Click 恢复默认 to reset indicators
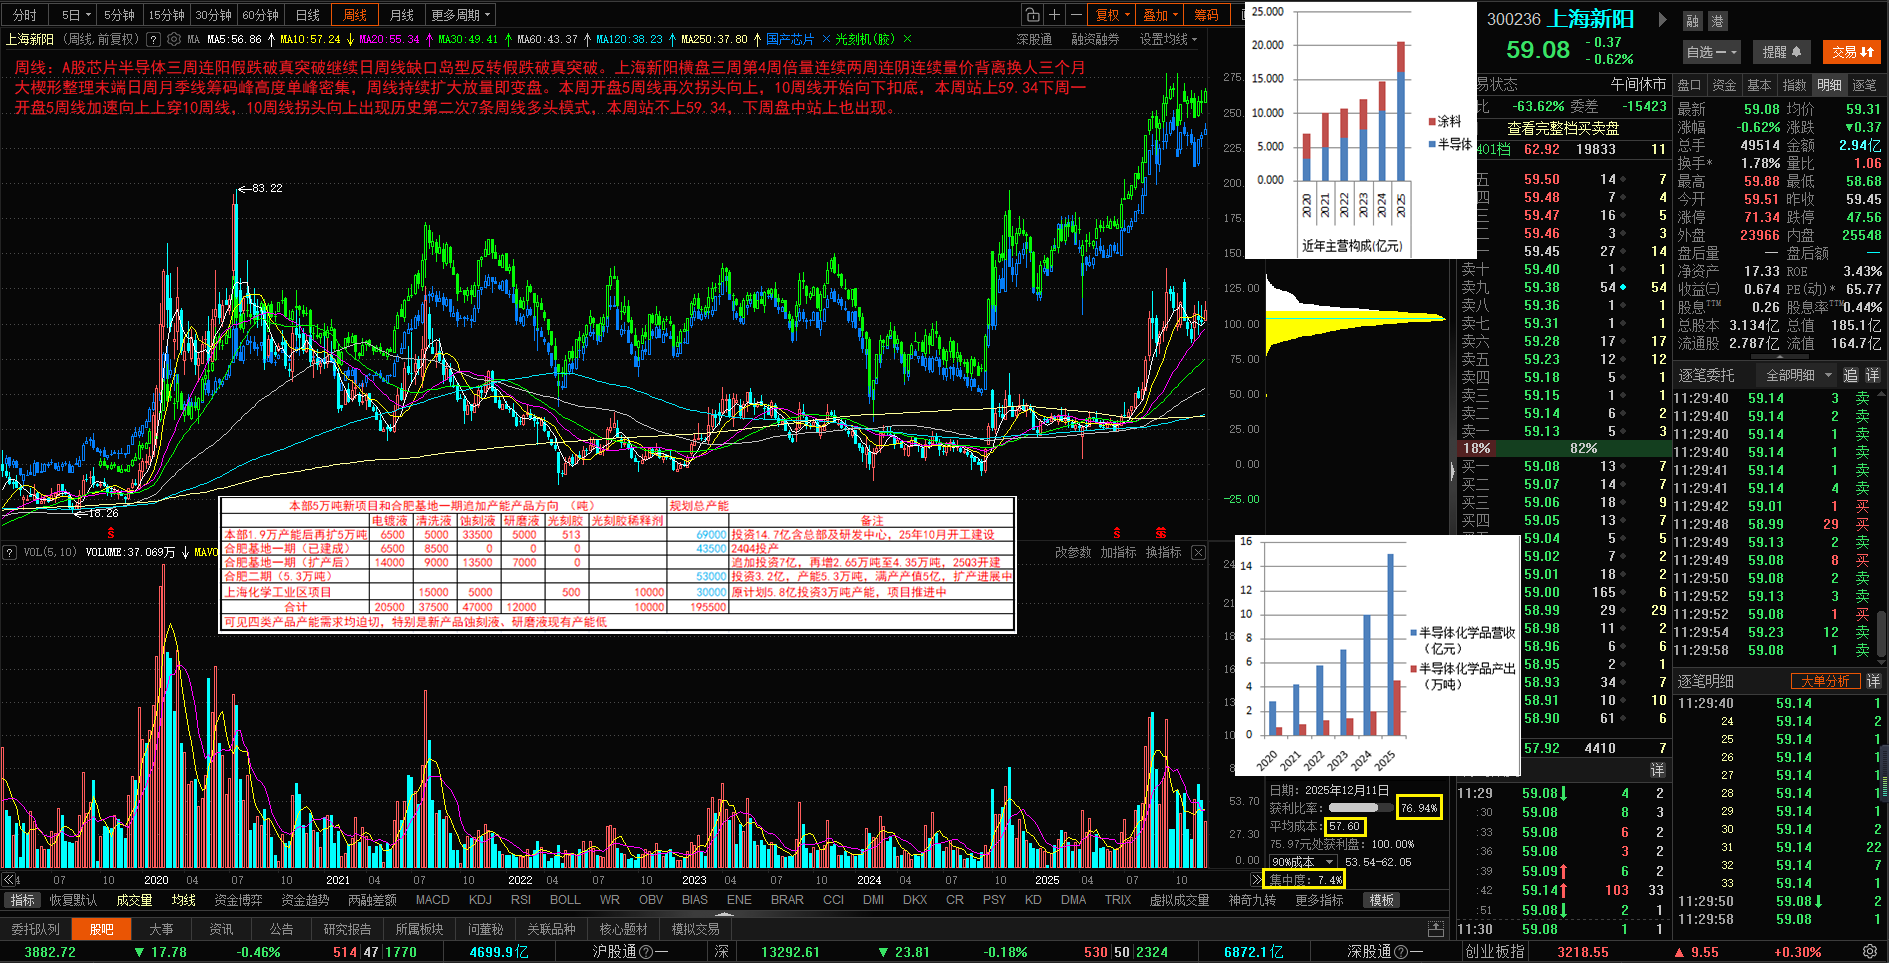 [x=73, y=900]
